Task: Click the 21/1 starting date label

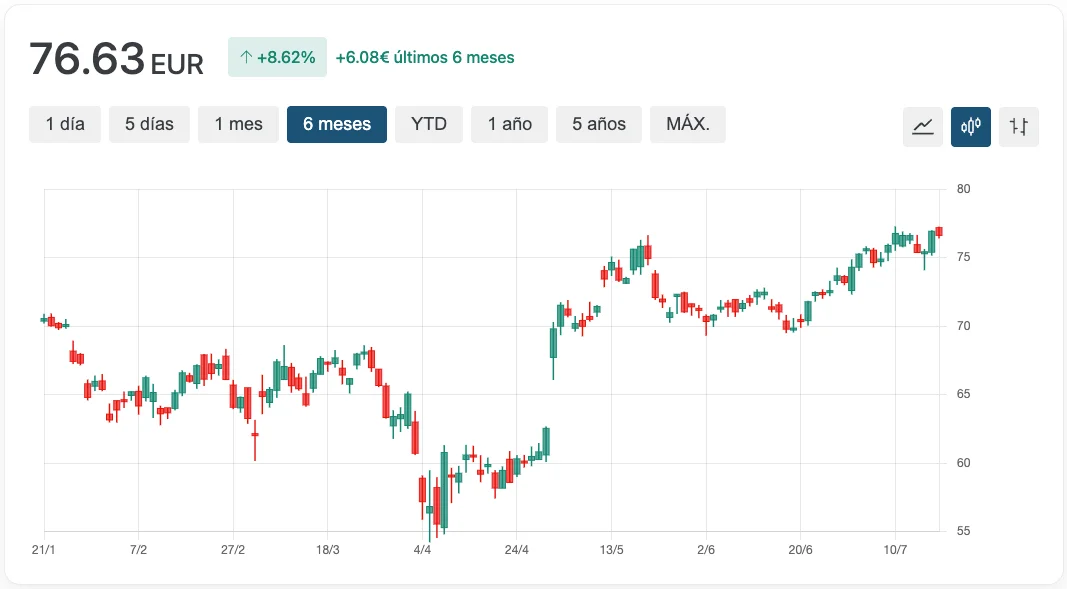Action: click(43, 550)
